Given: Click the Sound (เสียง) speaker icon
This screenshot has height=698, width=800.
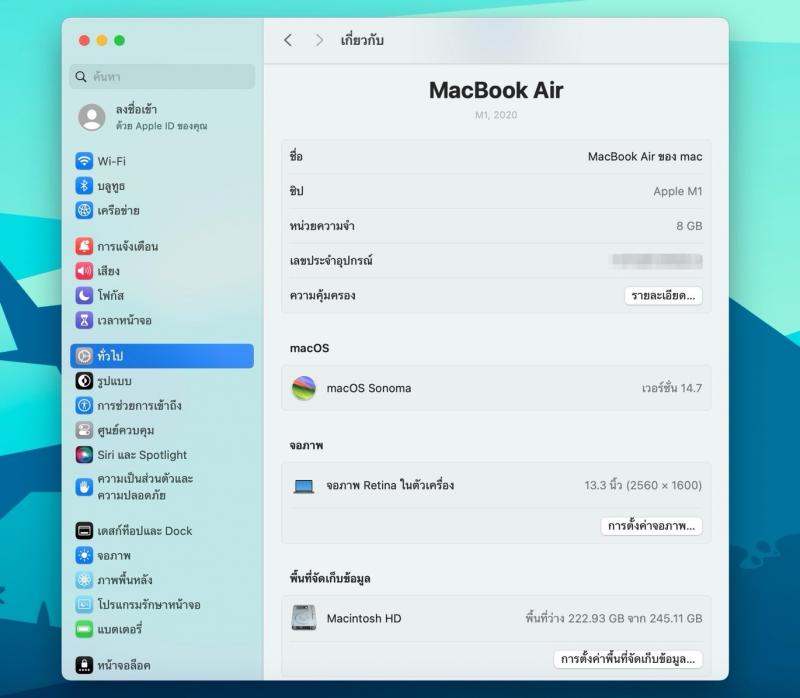Looking at the screenshot, I should (84, 271).
